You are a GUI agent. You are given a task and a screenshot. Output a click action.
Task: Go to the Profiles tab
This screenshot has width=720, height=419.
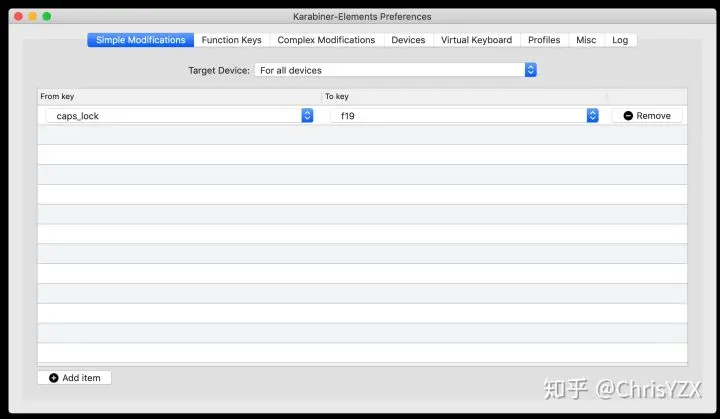coord(544,40)
